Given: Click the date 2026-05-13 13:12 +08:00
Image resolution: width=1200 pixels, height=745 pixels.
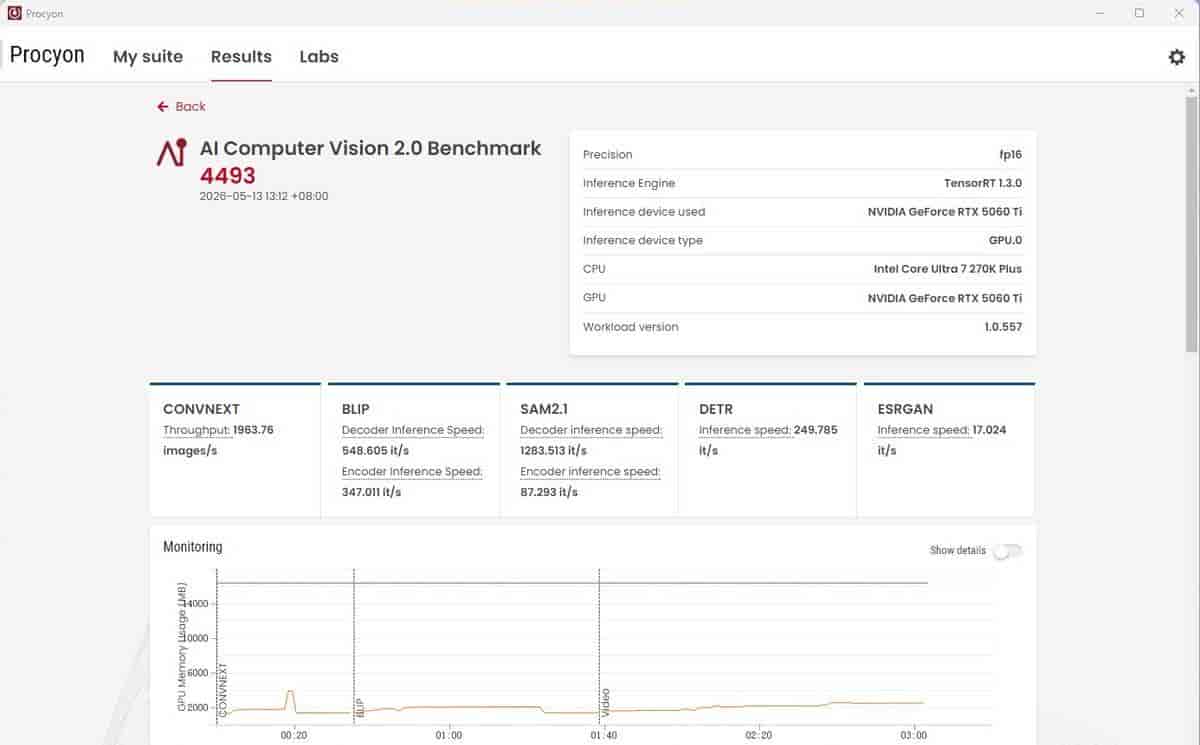Looking at the screenshot, I should (264, 196).
